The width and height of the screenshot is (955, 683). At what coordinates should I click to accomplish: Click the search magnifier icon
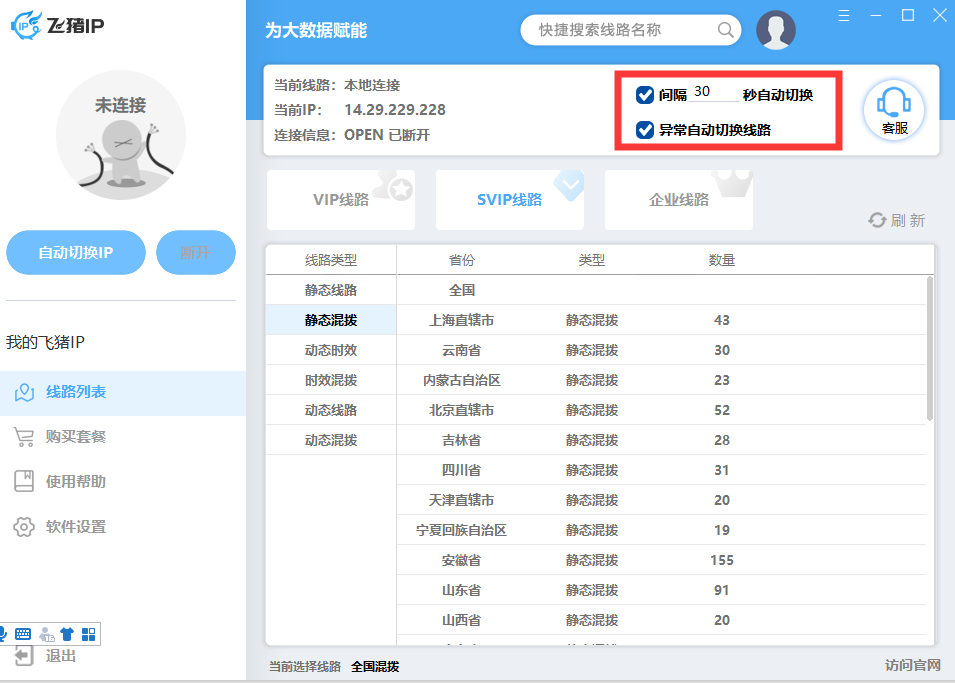[x=726, y=30]
